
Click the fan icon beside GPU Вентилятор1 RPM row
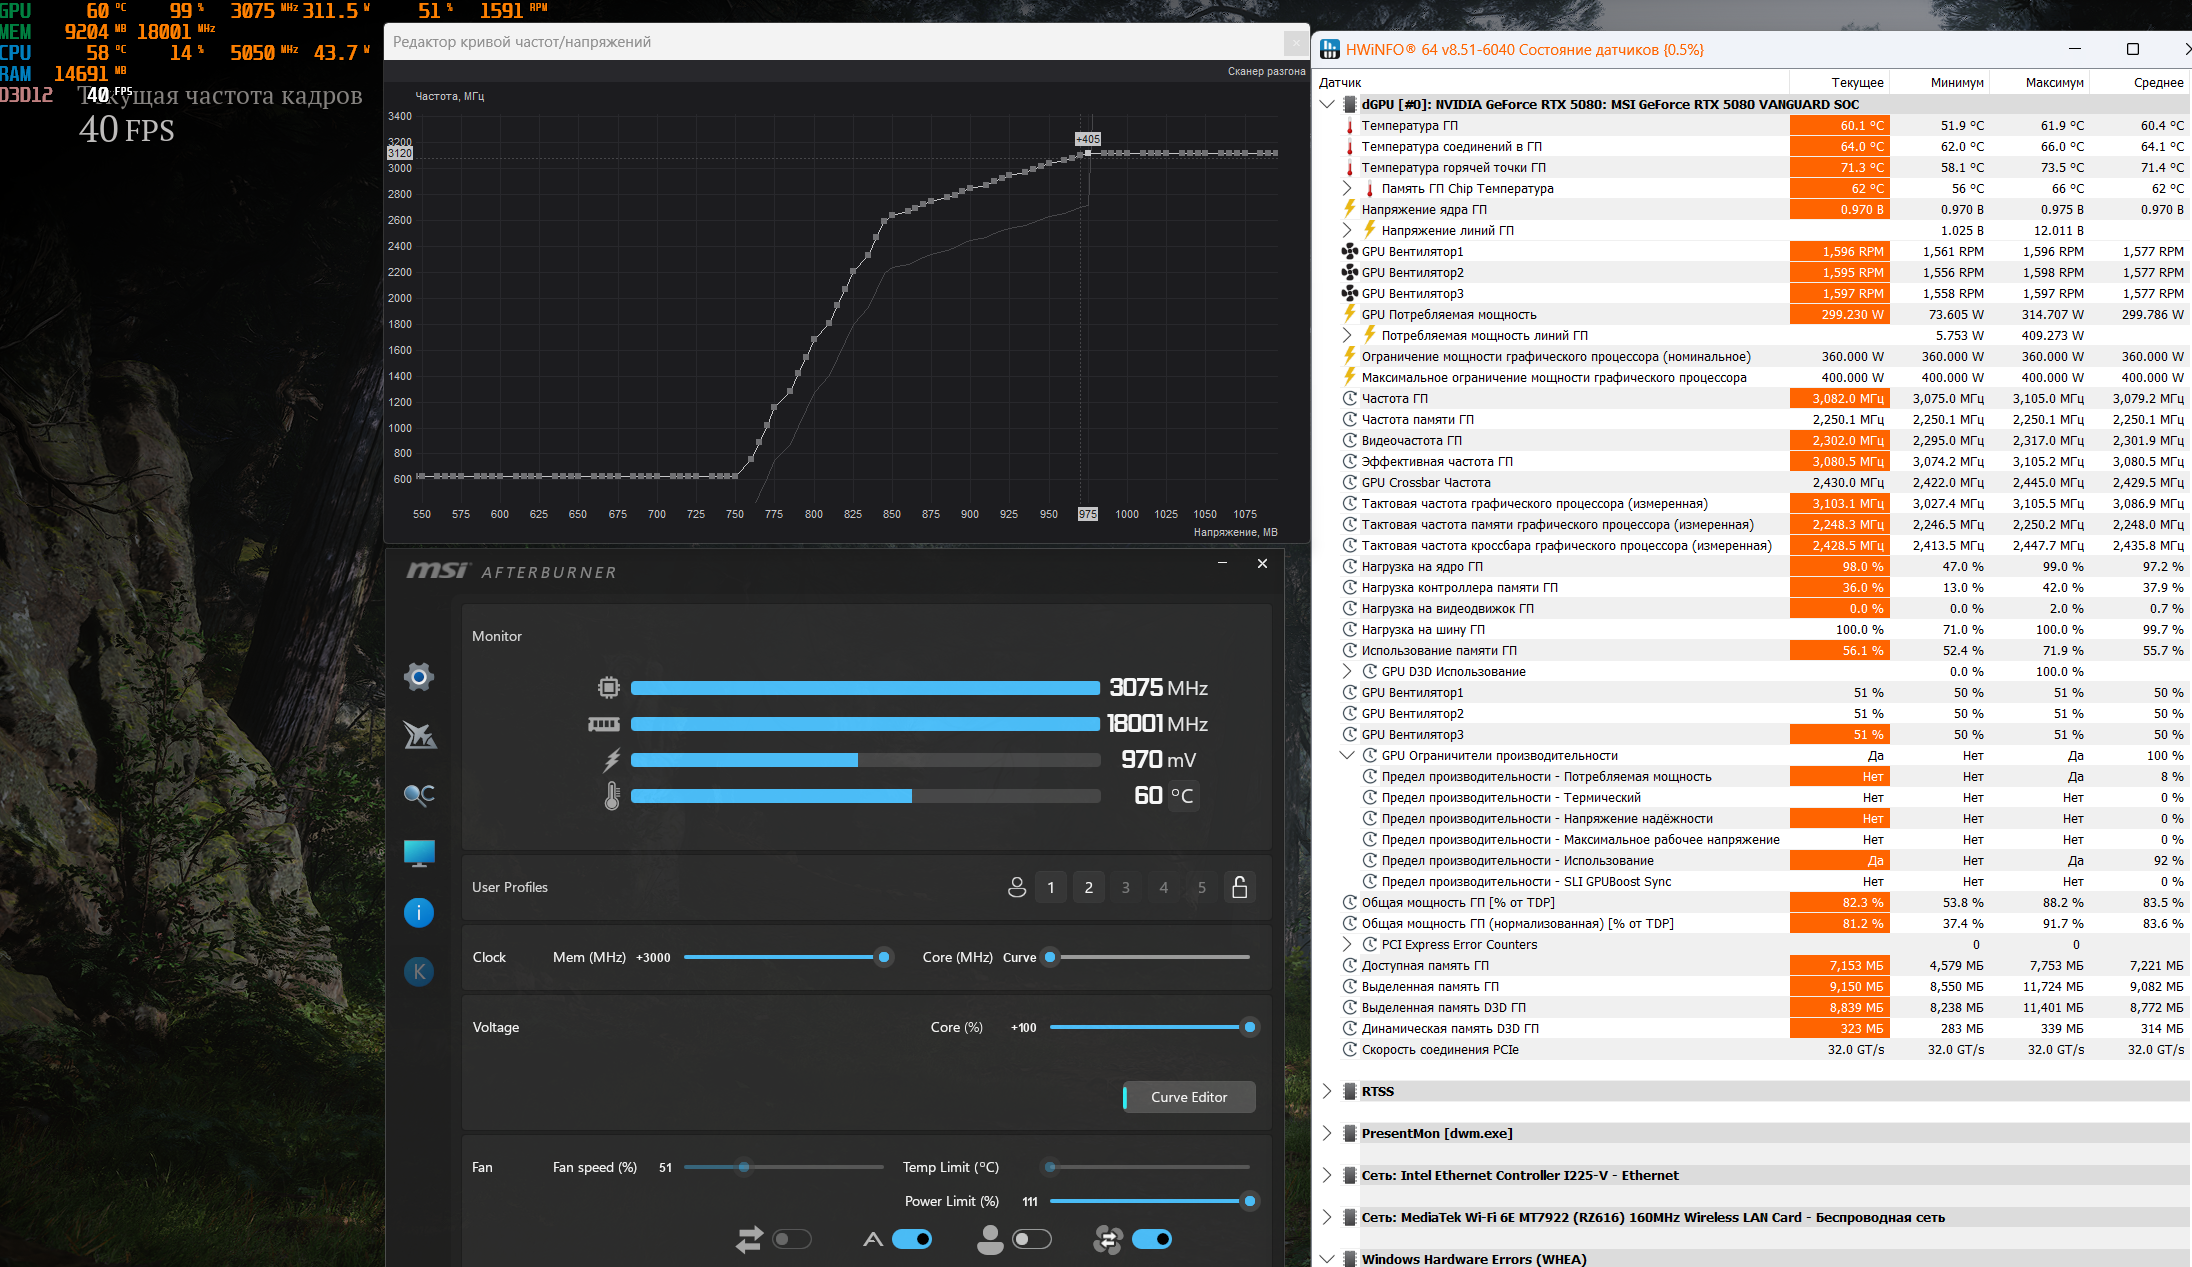click(1350, 251)
